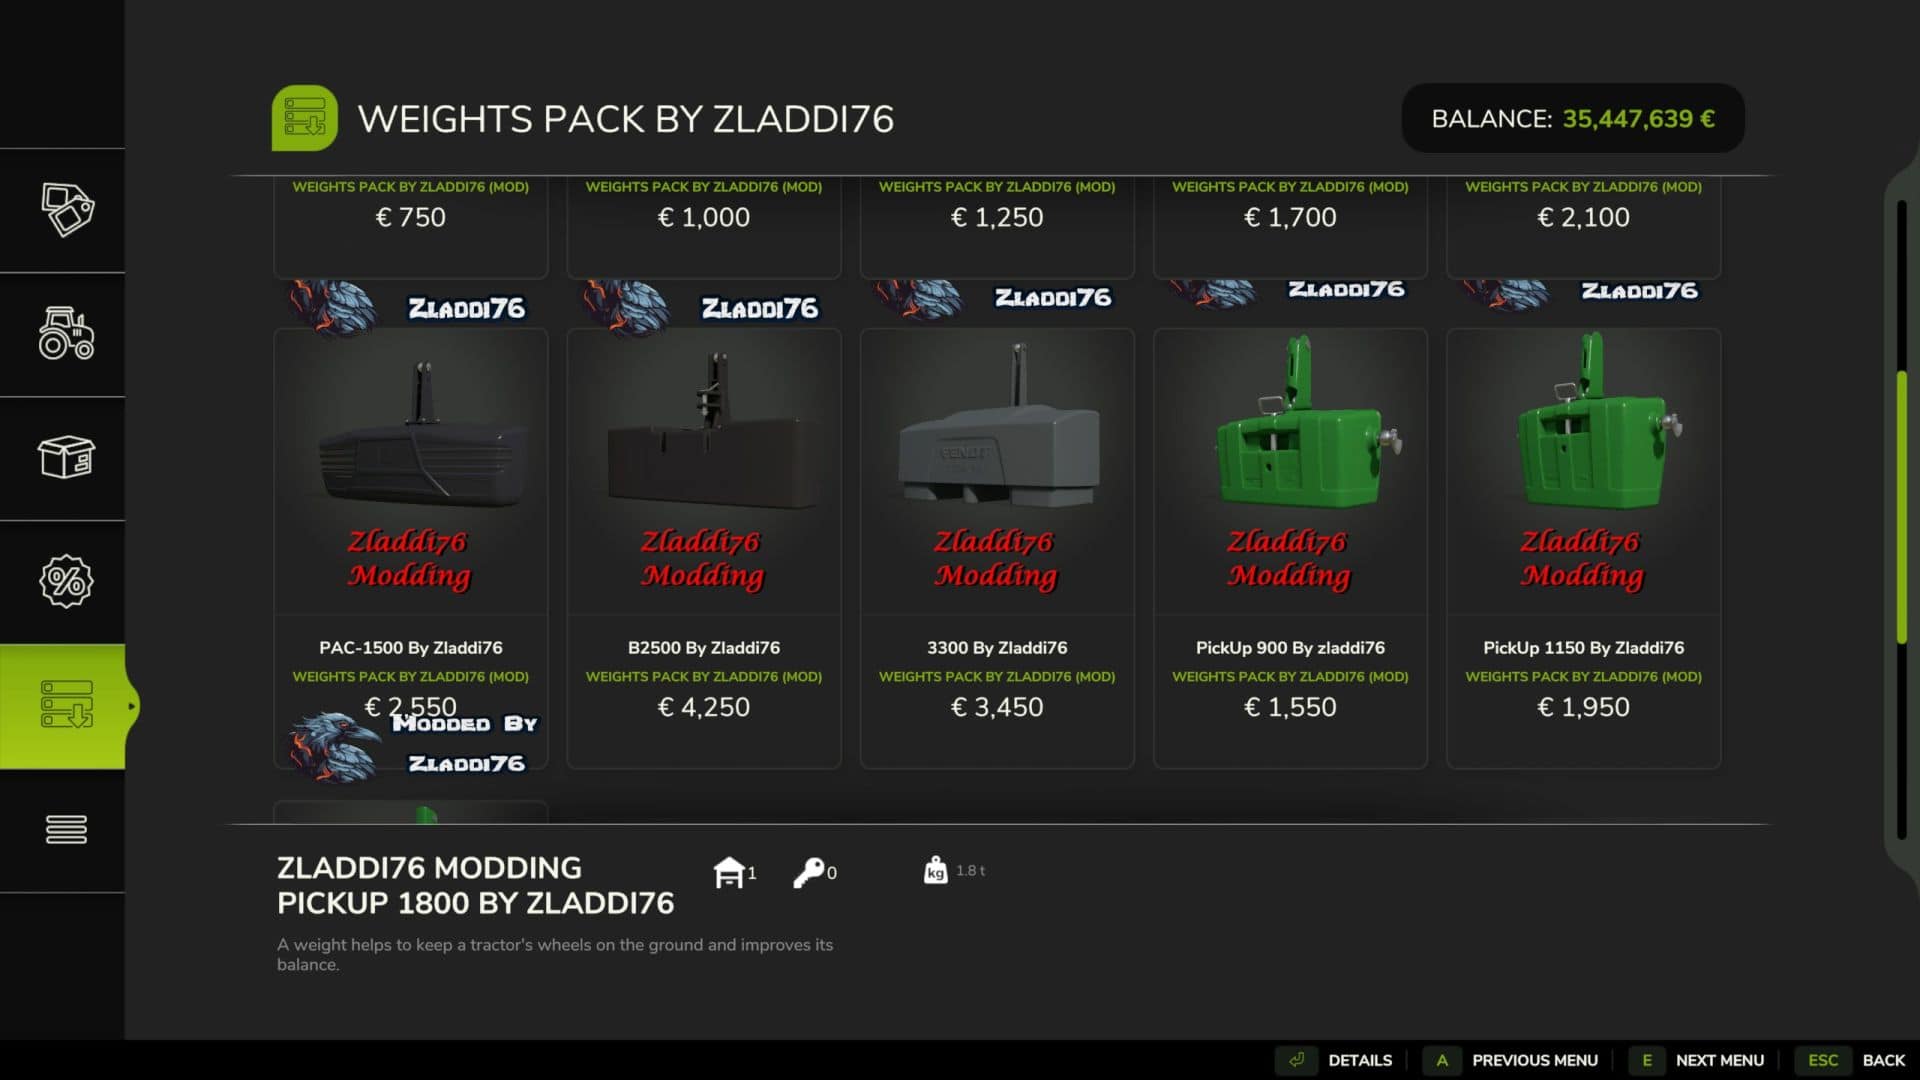1920x1080 pixels.
Task: Click the kg weight icon
Action: pyautogui.click(x=935, y=870)
